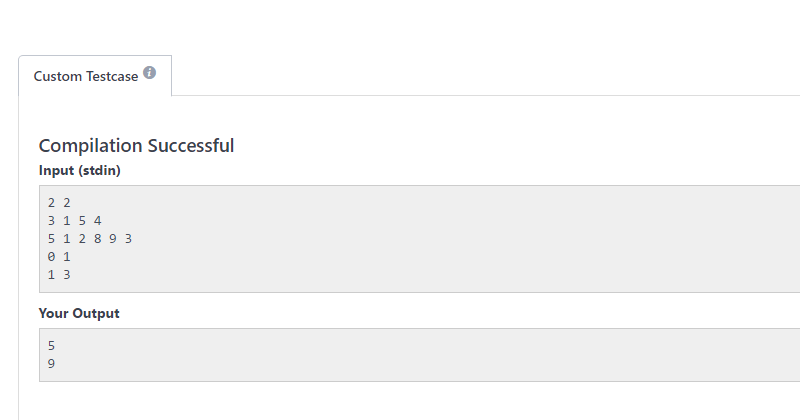Click the digit 4 ending second input line

coord(97,220)
